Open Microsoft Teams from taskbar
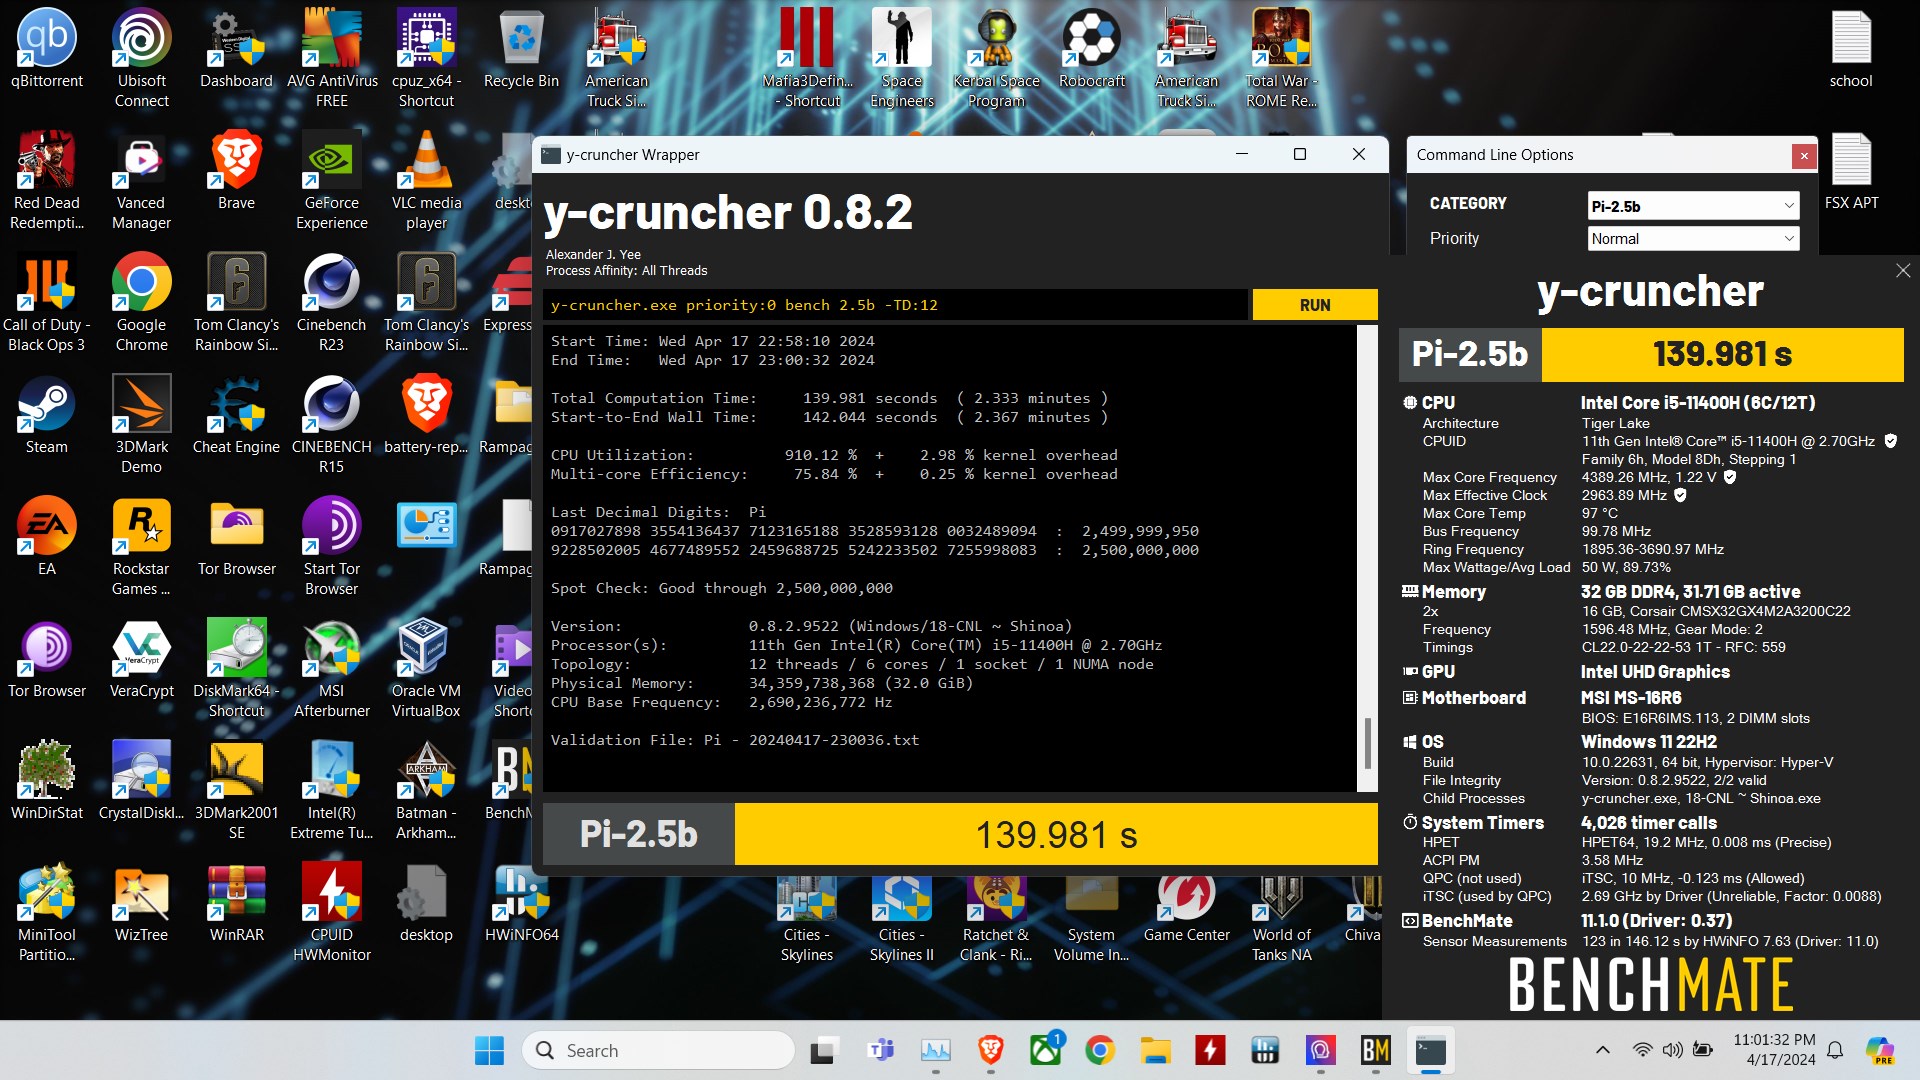 tap(880, 1050)
